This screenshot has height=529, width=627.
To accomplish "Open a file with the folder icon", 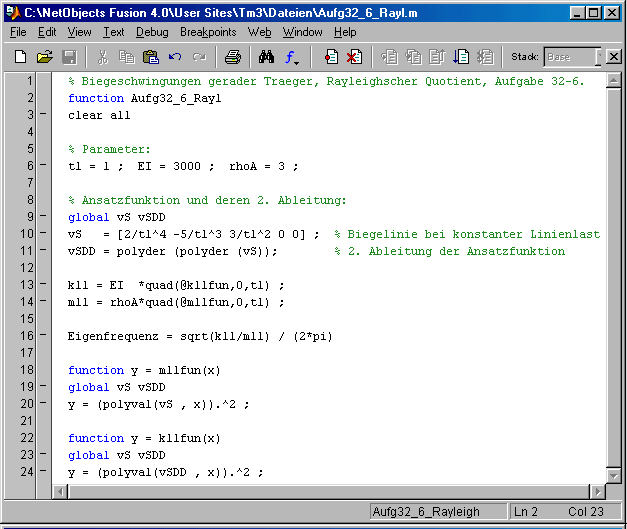I will 45,57.
